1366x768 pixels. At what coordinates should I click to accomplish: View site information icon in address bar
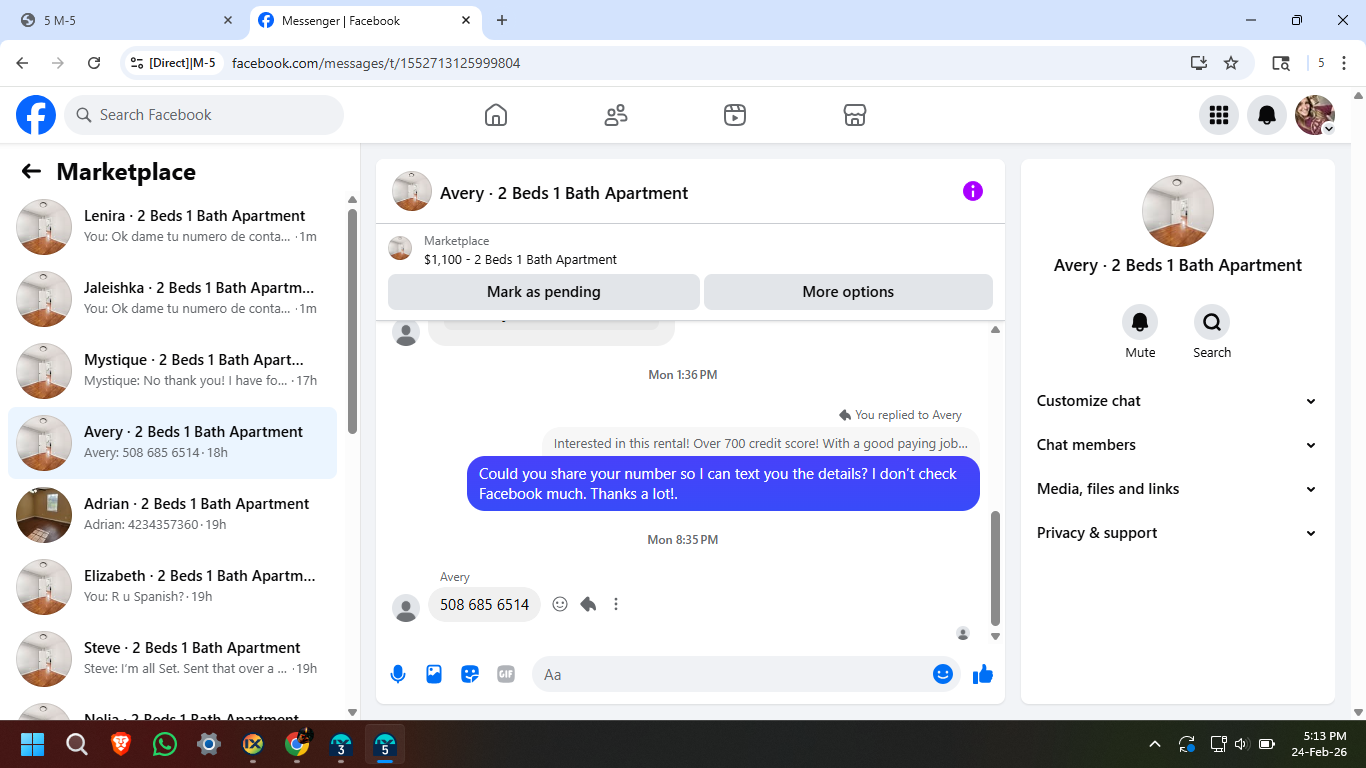pyautogui.click(x=137, y=63)
